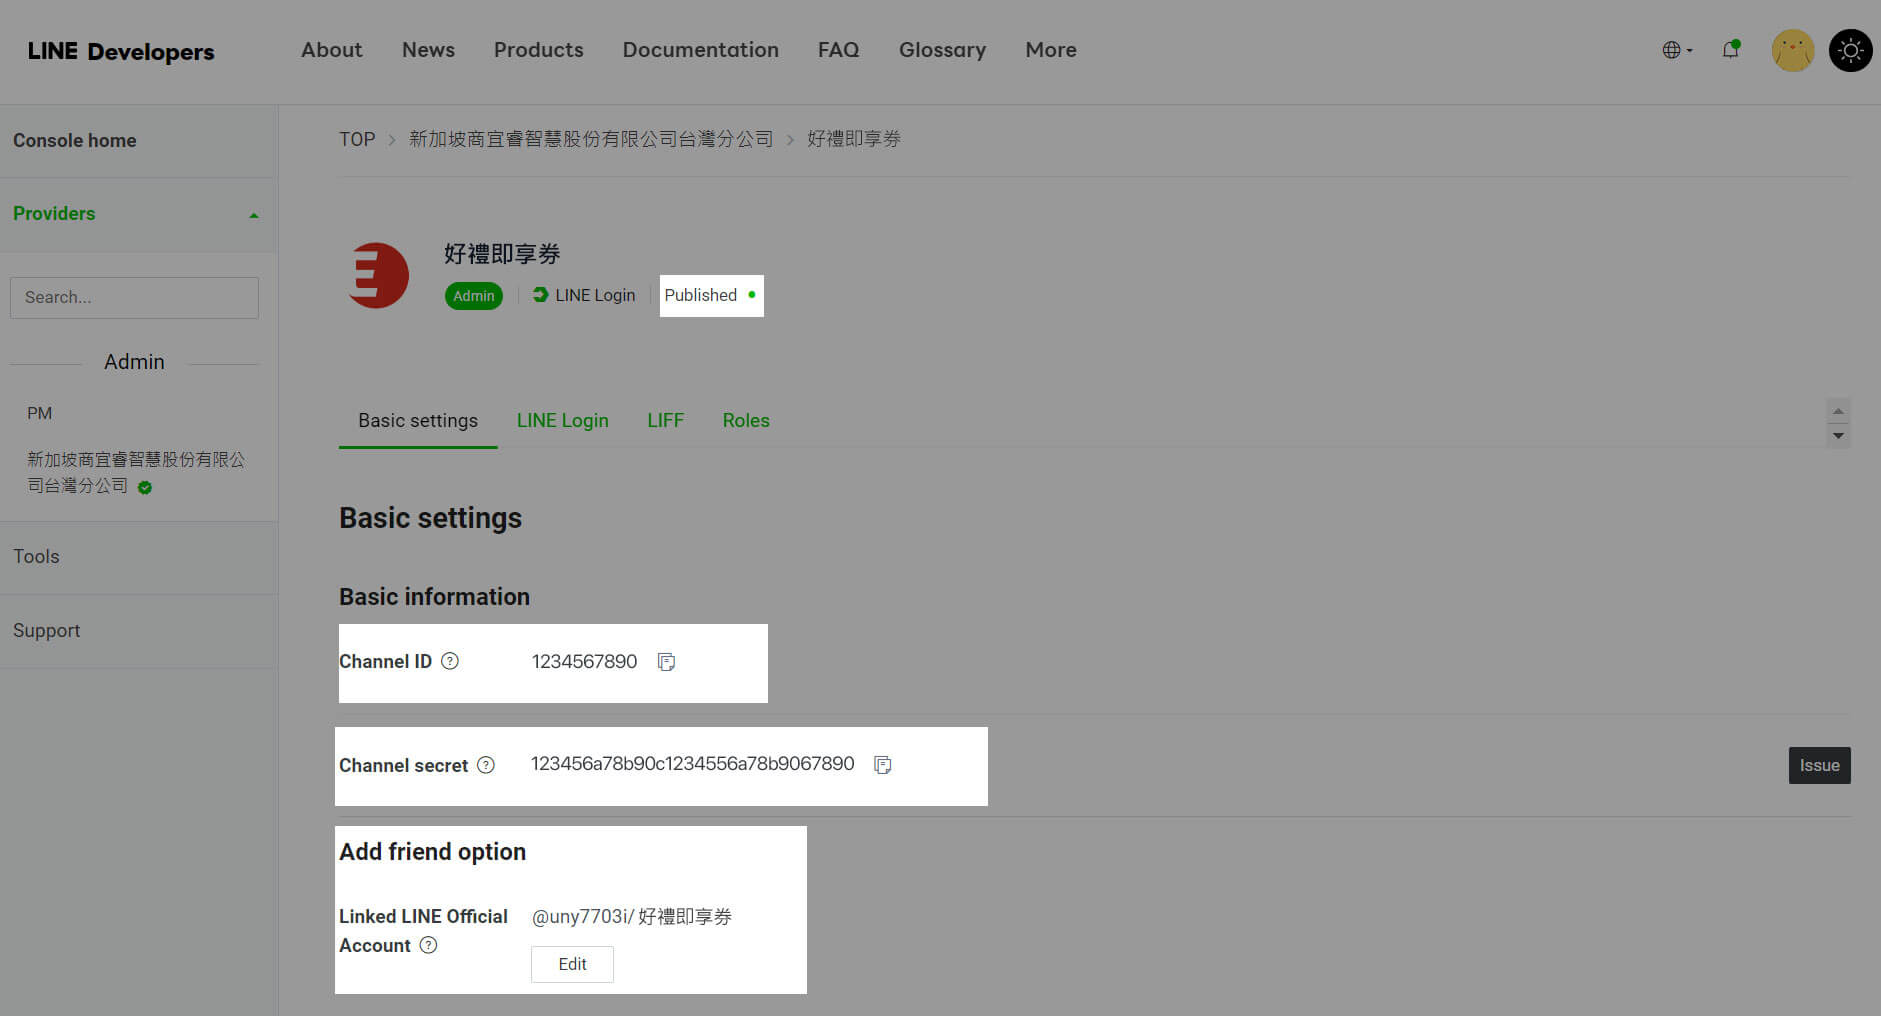The height and width of the screenshot is (1016, 1881).
Task: Open the News page
Action: [x=428, y=50]
